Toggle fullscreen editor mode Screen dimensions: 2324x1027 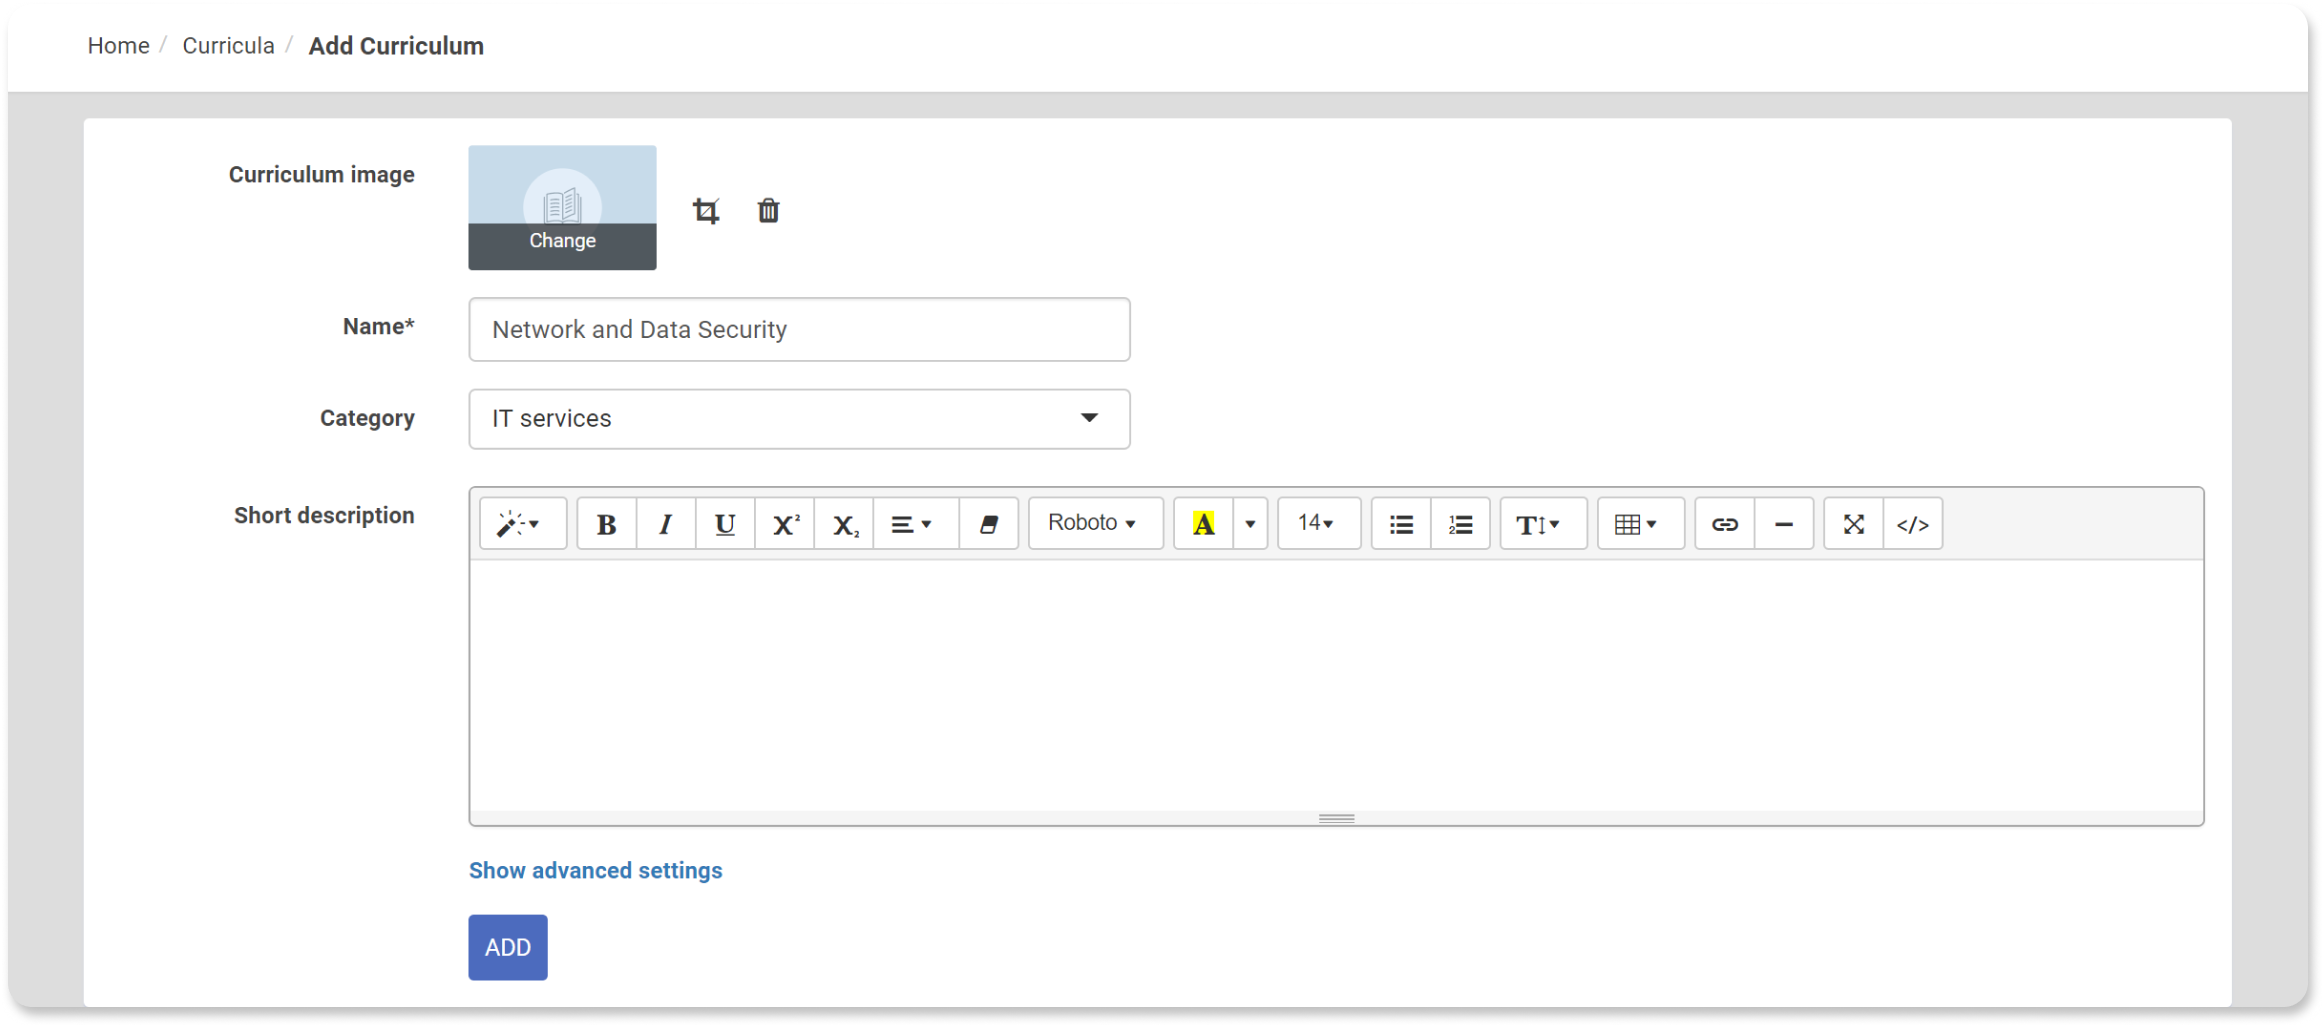tap(1854, 524)
